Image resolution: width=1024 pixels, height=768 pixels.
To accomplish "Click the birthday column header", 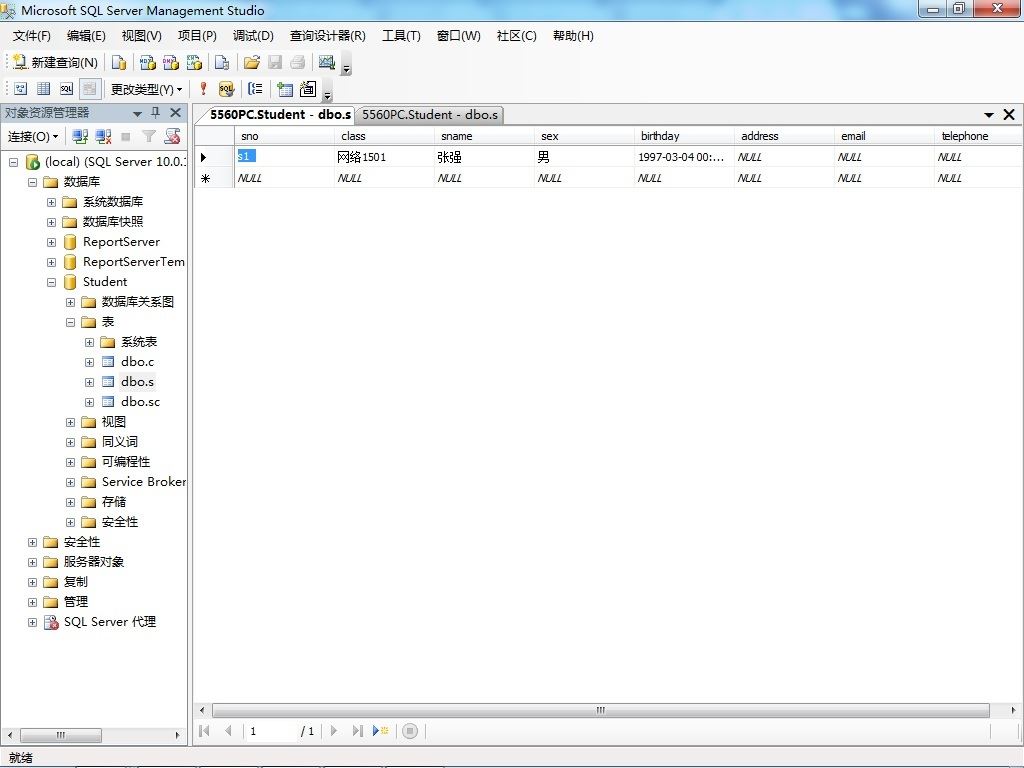I will tap(683, 136).
